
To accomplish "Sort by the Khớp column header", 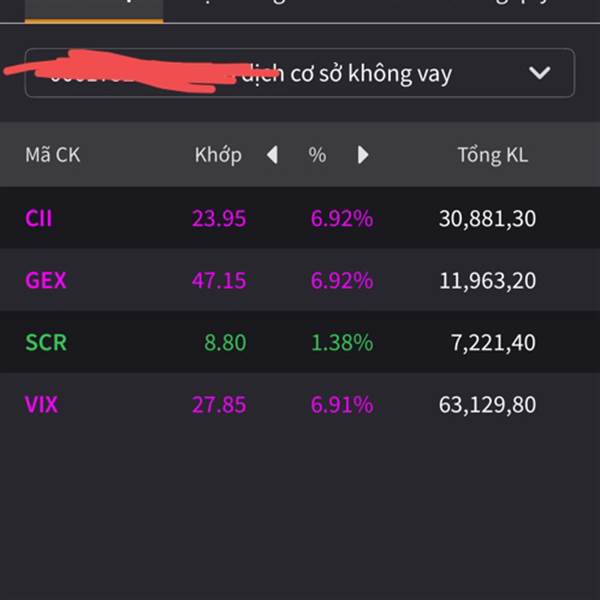I will (x=218, y=155).
